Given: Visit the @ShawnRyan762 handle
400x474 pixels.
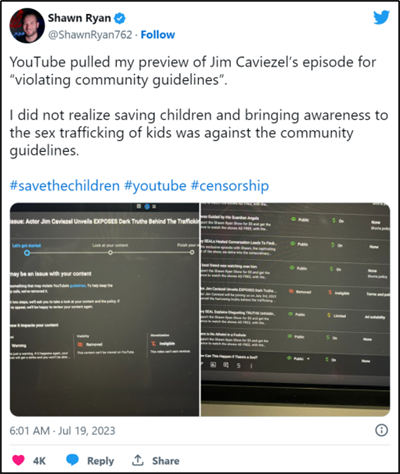Looking at the screenshot, I should coord(90,35).
